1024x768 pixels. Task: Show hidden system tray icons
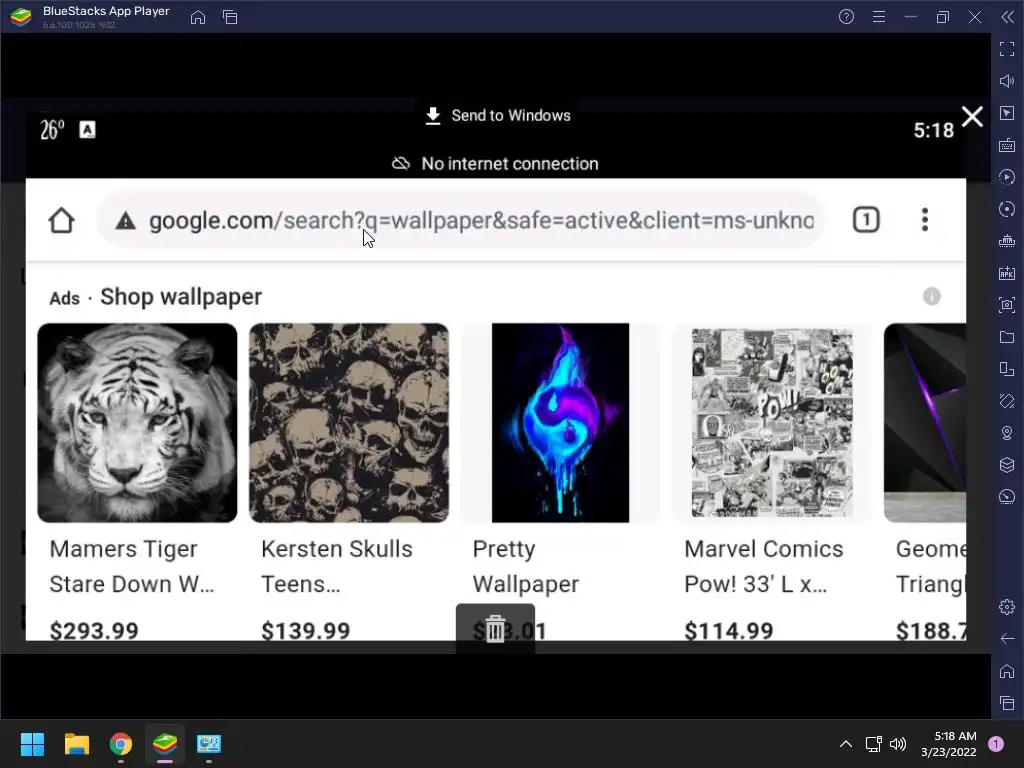(x=846, y=744)
